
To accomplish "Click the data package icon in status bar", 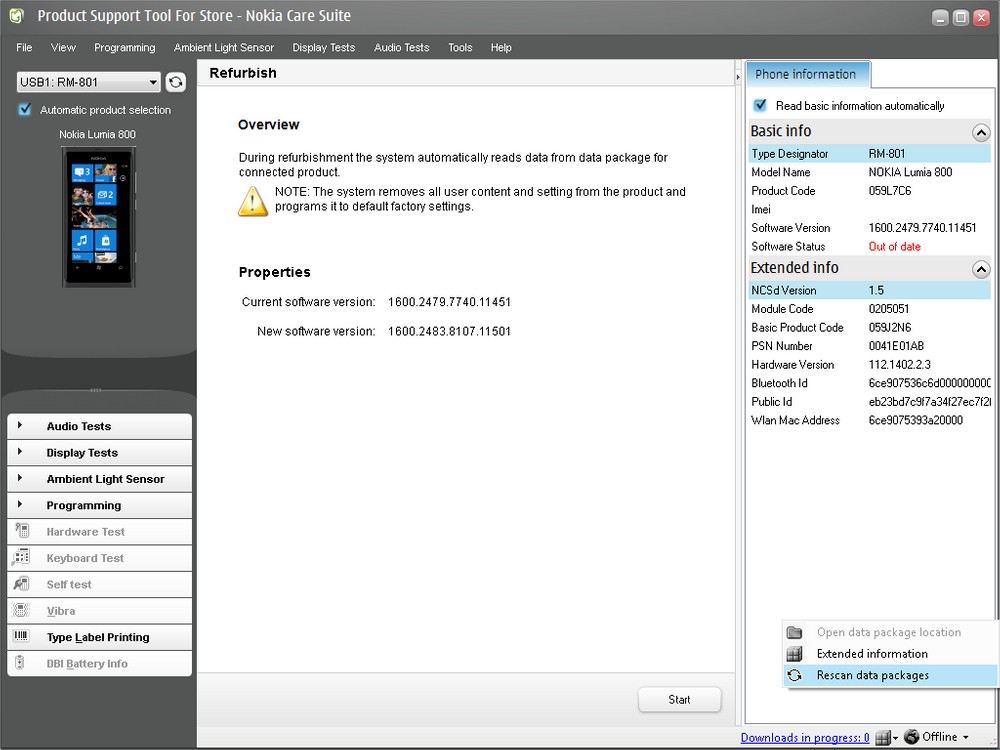I will pyautogui.click(x=882, y=738).
